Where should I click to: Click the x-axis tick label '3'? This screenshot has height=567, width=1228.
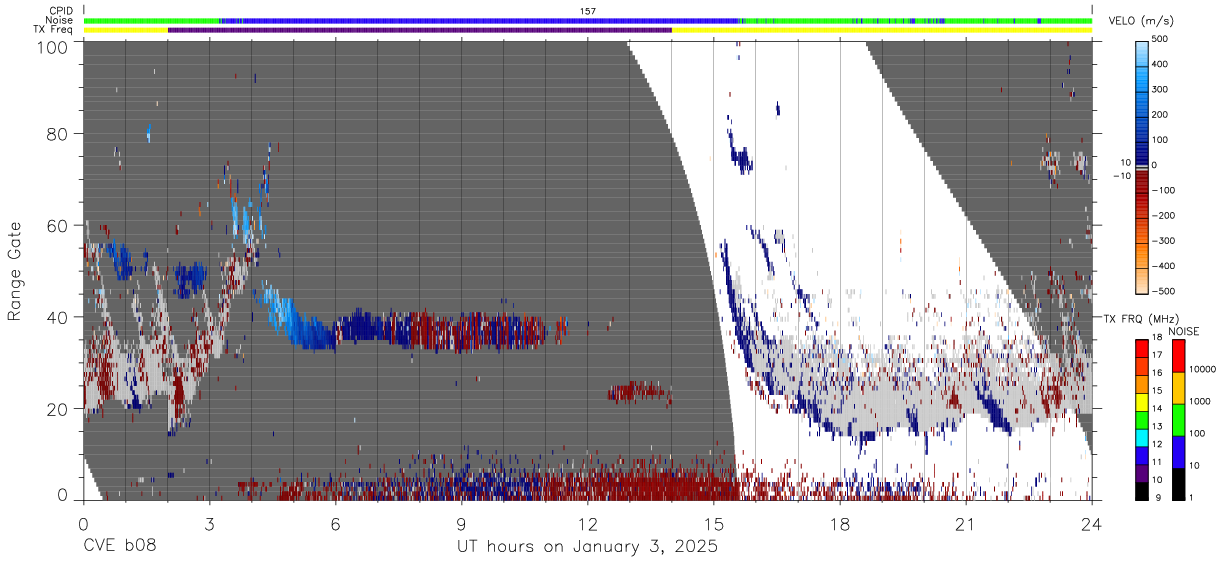point(209,523)
